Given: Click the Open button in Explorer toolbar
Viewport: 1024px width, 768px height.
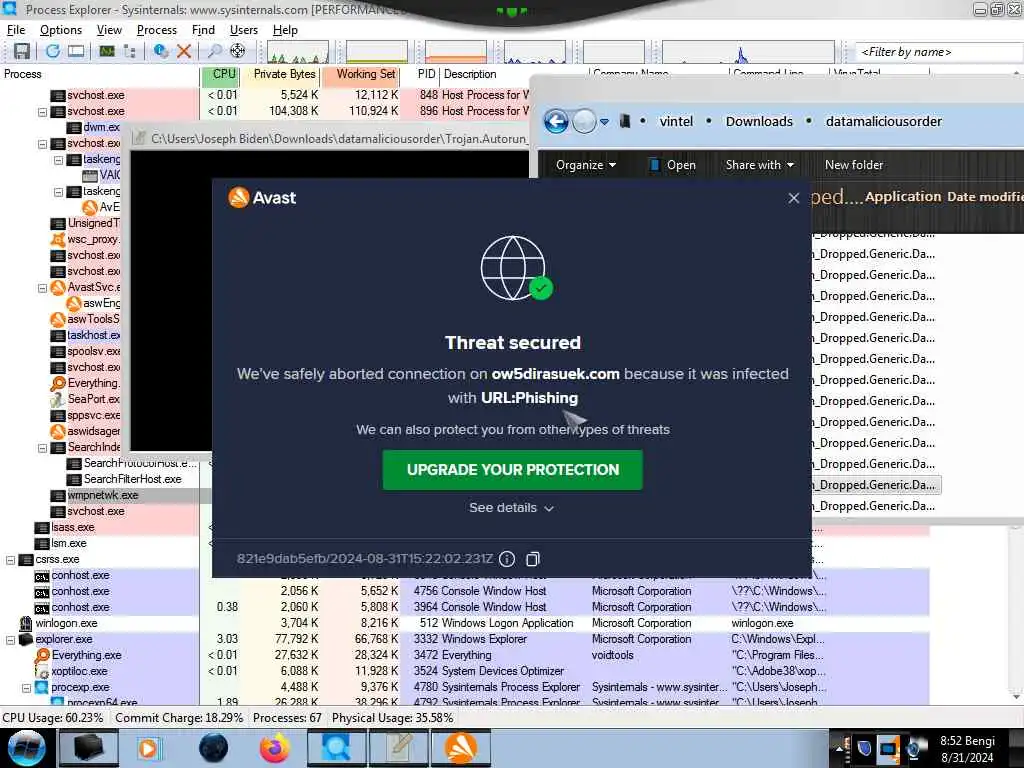Looking at the screenshot, I should point(673,165).
